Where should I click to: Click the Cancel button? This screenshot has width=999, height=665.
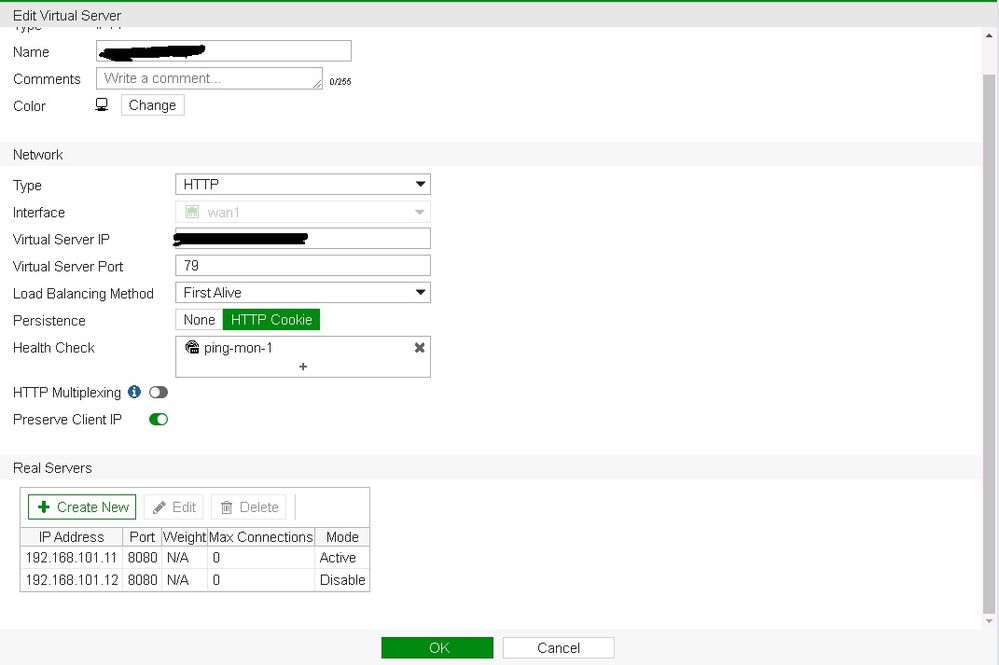(x=558, y=648)
